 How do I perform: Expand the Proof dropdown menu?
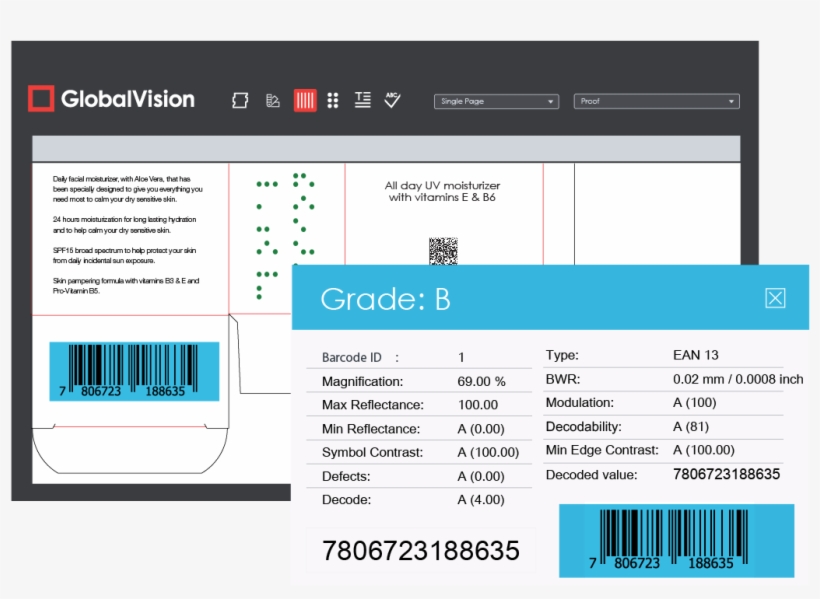tap(657, 101)
